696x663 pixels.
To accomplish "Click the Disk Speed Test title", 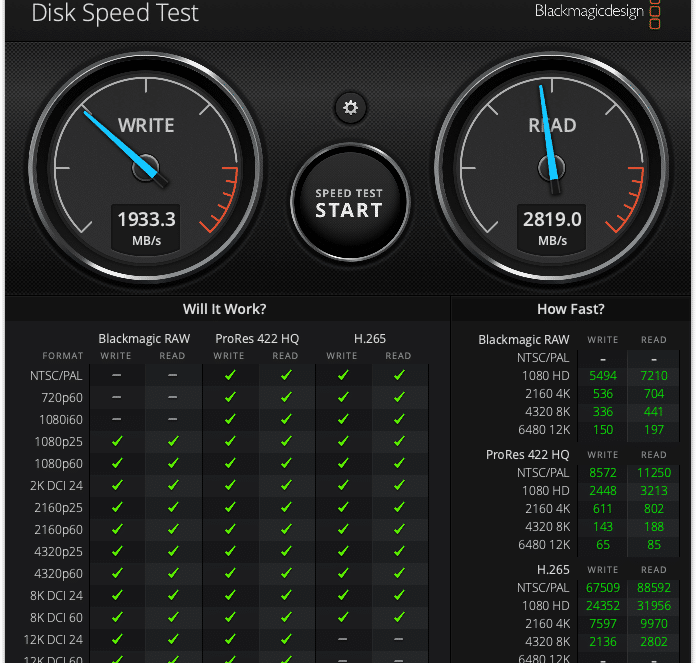I will (x=115, y=13).
